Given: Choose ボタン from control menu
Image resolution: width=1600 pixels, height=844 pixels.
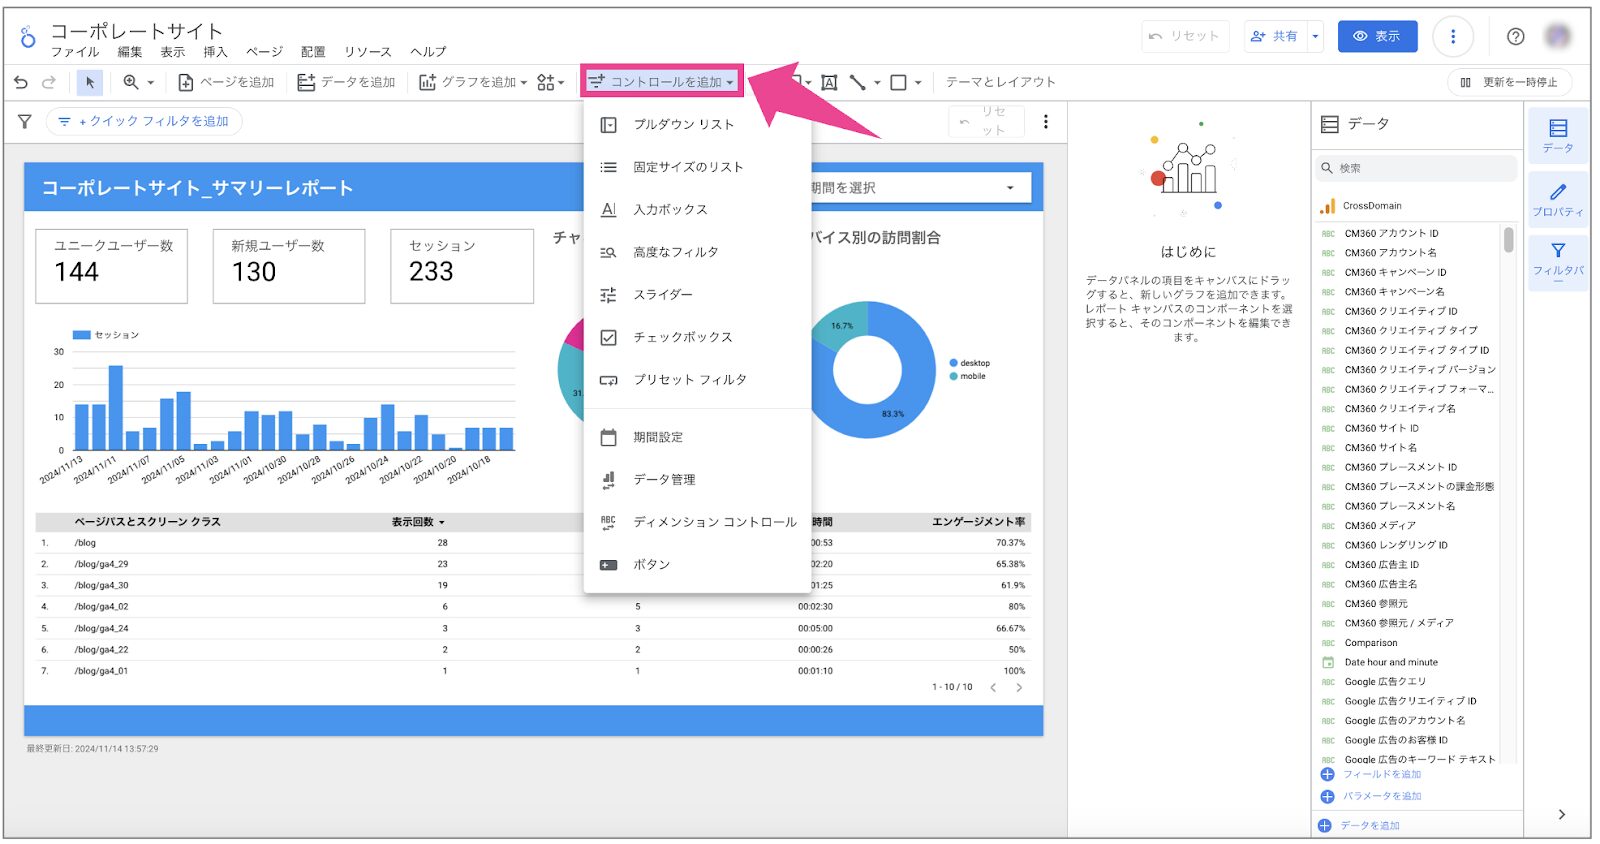Looking at the screenshot, I should (x=697, y=565).
